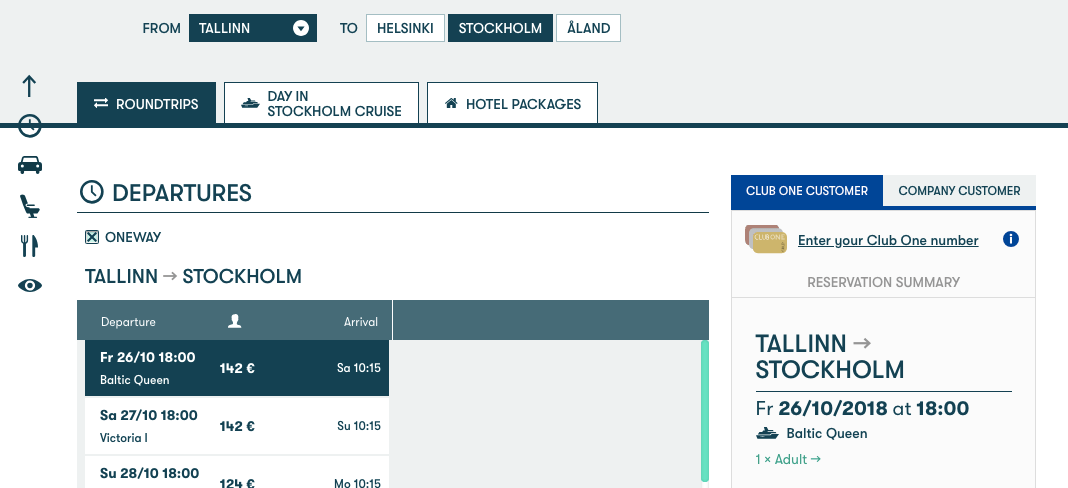Click the Club One card icon
This screenshot has height=488, width=1068.
pyautogui.click(x=766, y=239)
